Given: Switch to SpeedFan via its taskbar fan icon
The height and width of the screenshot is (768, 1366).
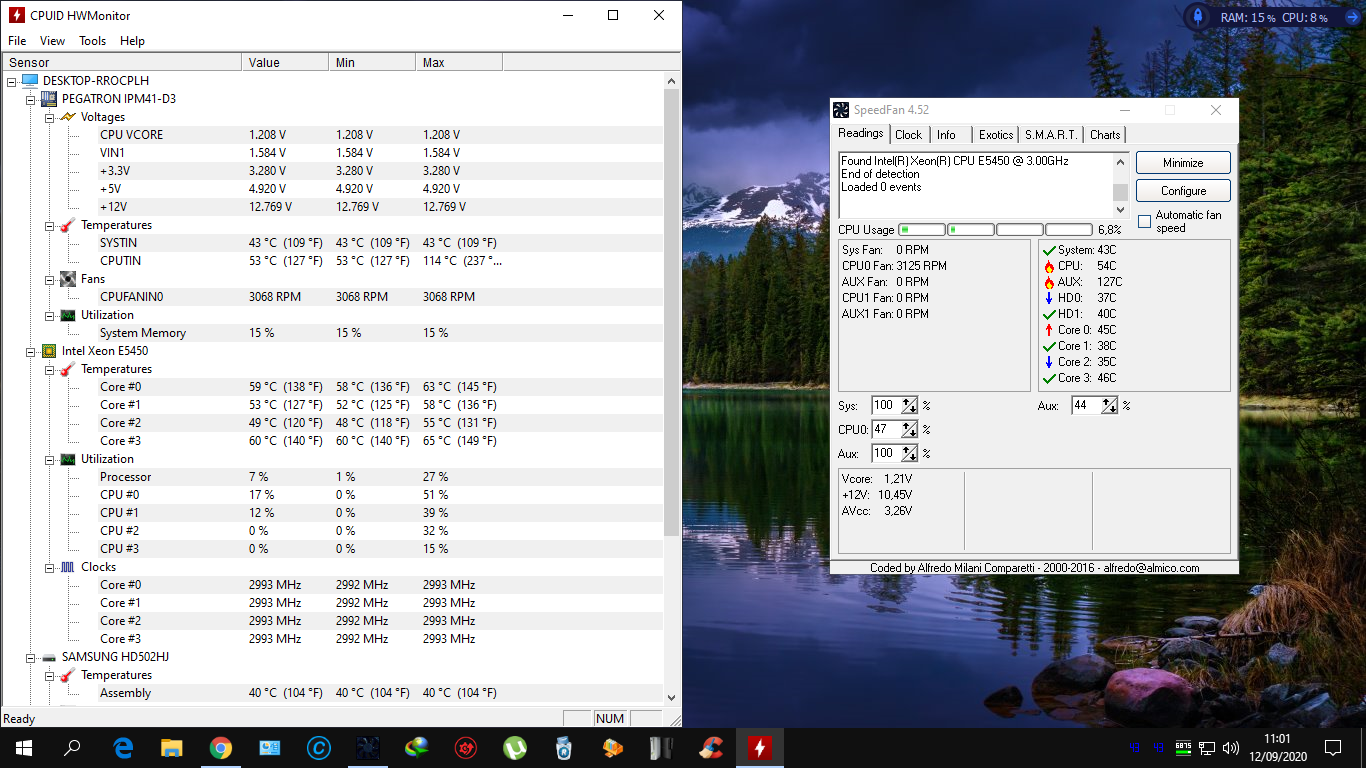Looking at the screenshot, I should (x=368, y=747).
